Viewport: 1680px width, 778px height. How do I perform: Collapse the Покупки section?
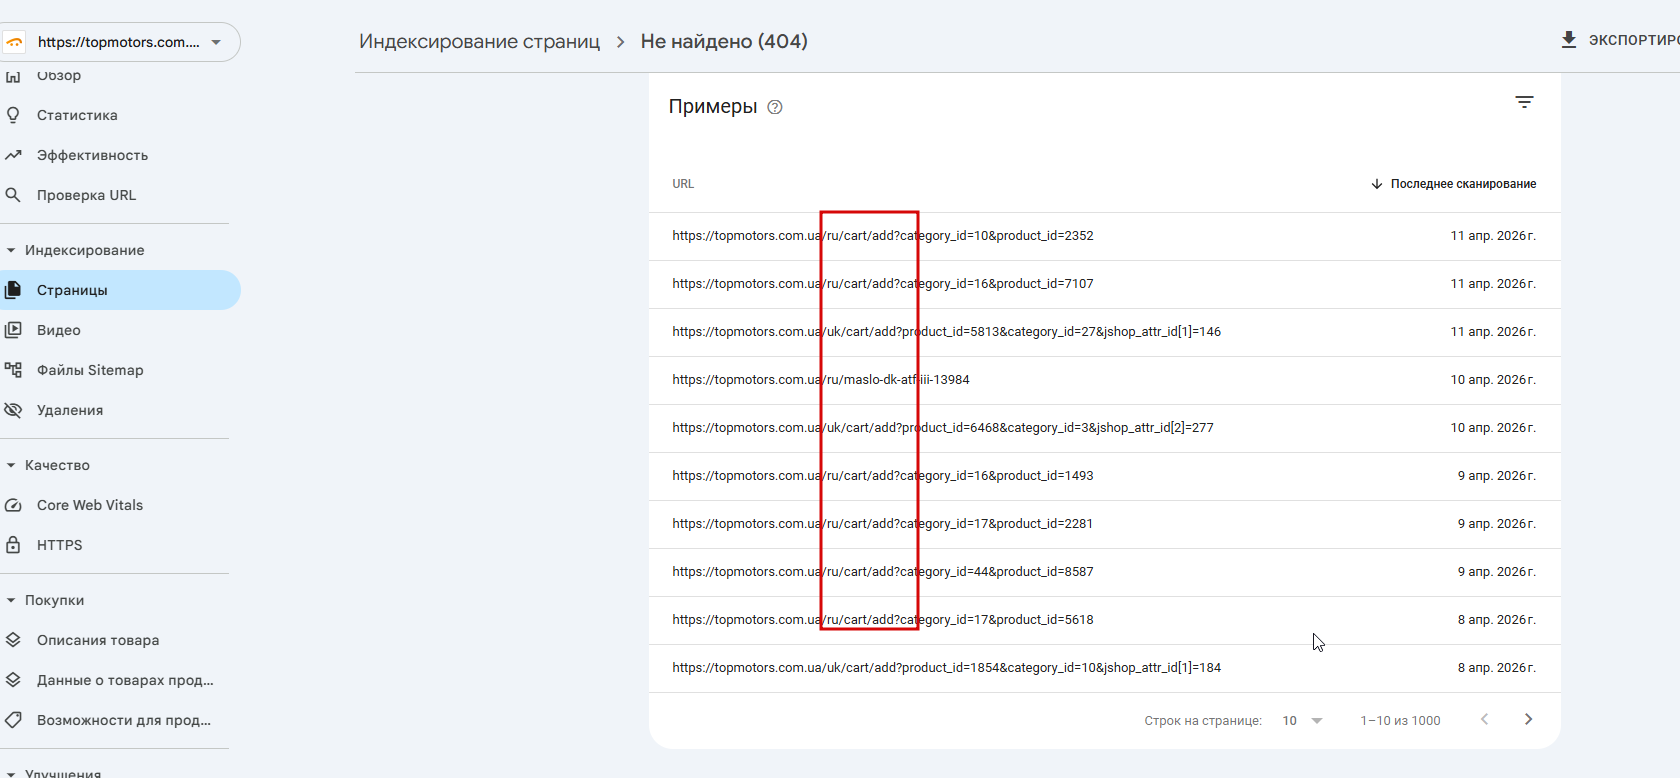click(x=11, y=600)
